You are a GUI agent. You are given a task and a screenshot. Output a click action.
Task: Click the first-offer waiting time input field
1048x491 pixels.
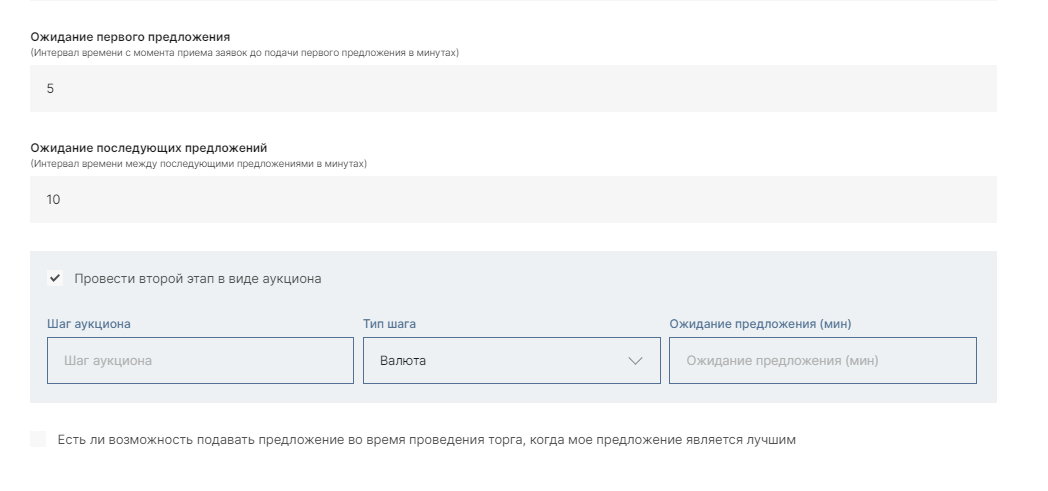pyautogui.click(x=513, y=89)
